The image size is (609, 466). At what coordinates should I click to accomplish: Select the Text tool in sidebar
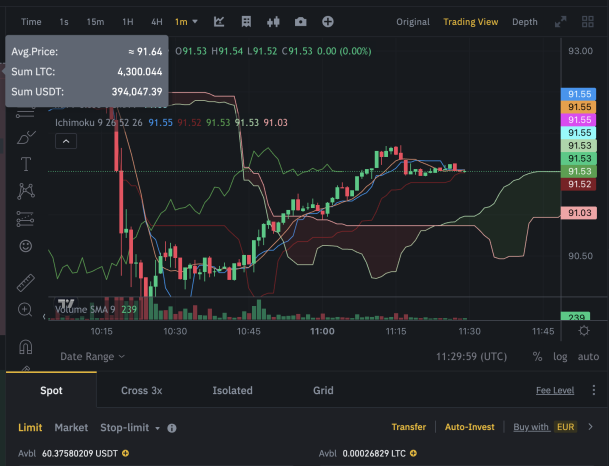[26, 164]
